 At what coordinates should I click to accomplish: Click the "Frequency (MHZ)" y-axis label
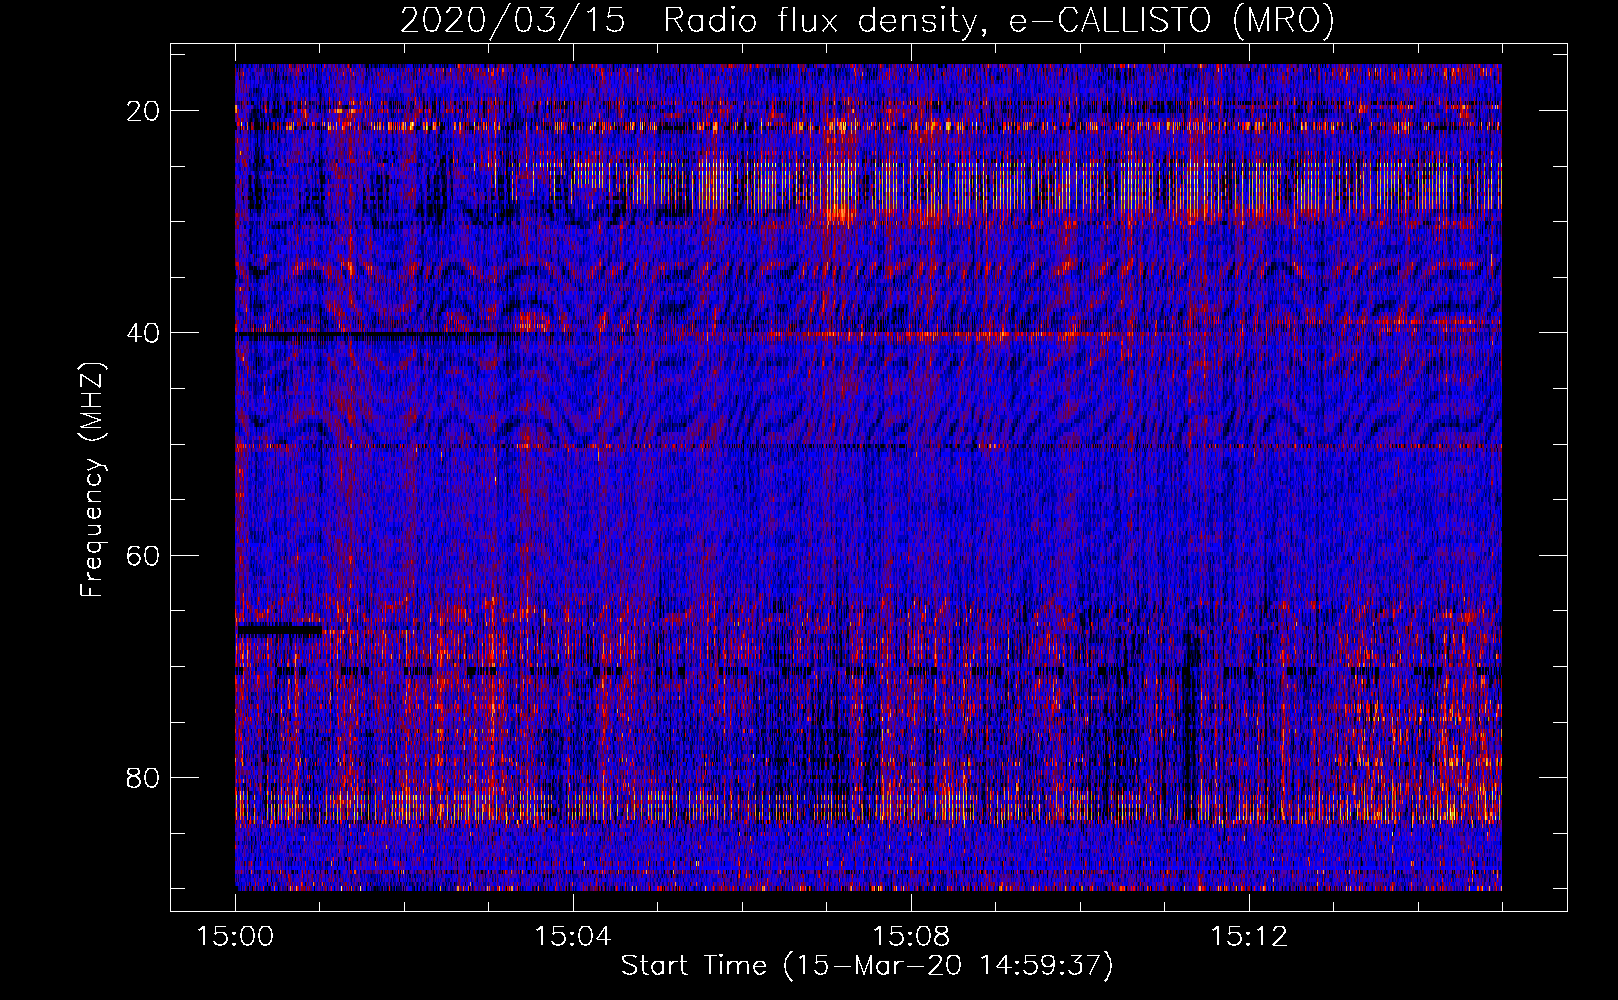pyautogui.click(x=92, y=480)
